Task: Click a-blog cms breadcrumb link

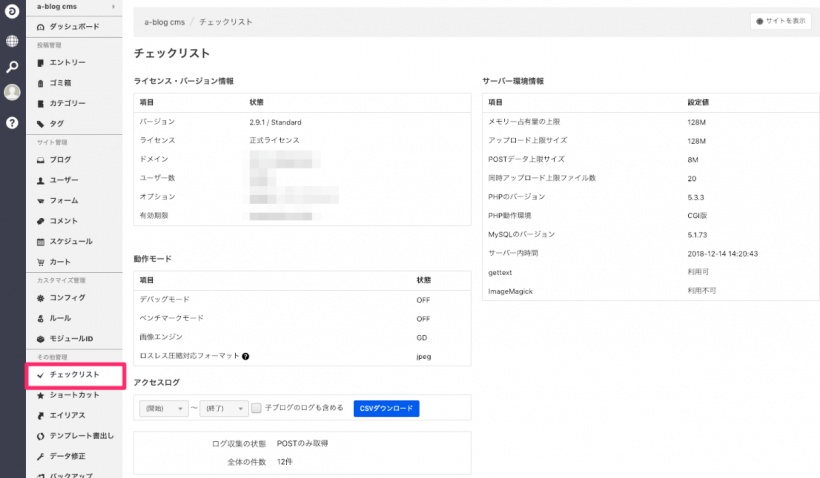Action: click(x=164, y=21)
